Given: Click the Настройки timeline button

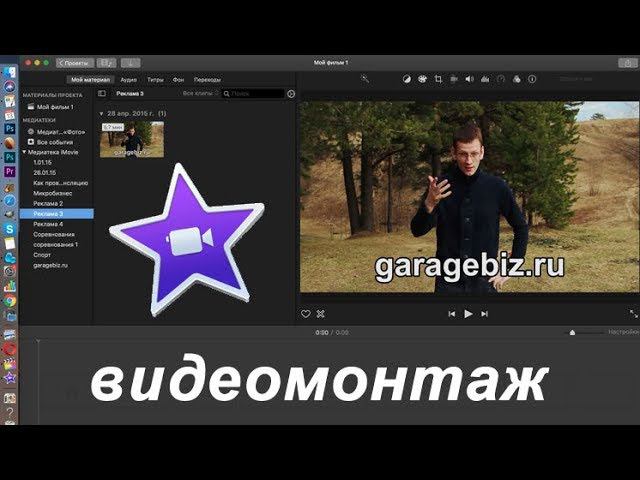Looking at the screenshot, I should tap(624, 332).
